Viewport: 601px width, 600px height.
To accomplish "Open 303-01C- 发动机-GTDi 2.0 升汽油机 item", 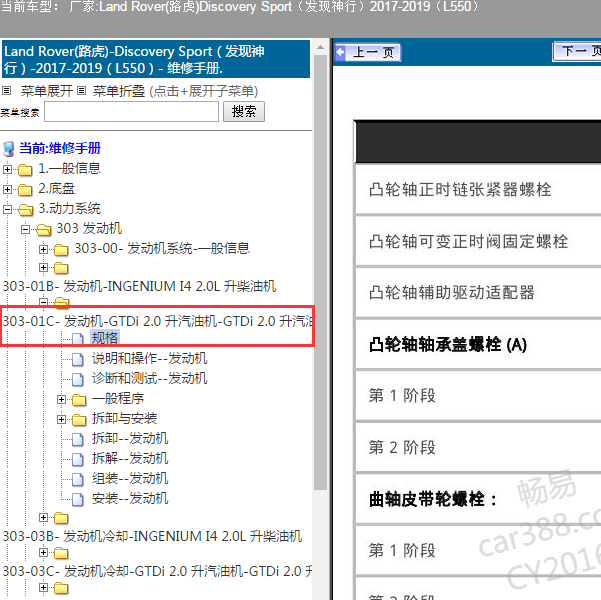I will [x=157, y=321].
